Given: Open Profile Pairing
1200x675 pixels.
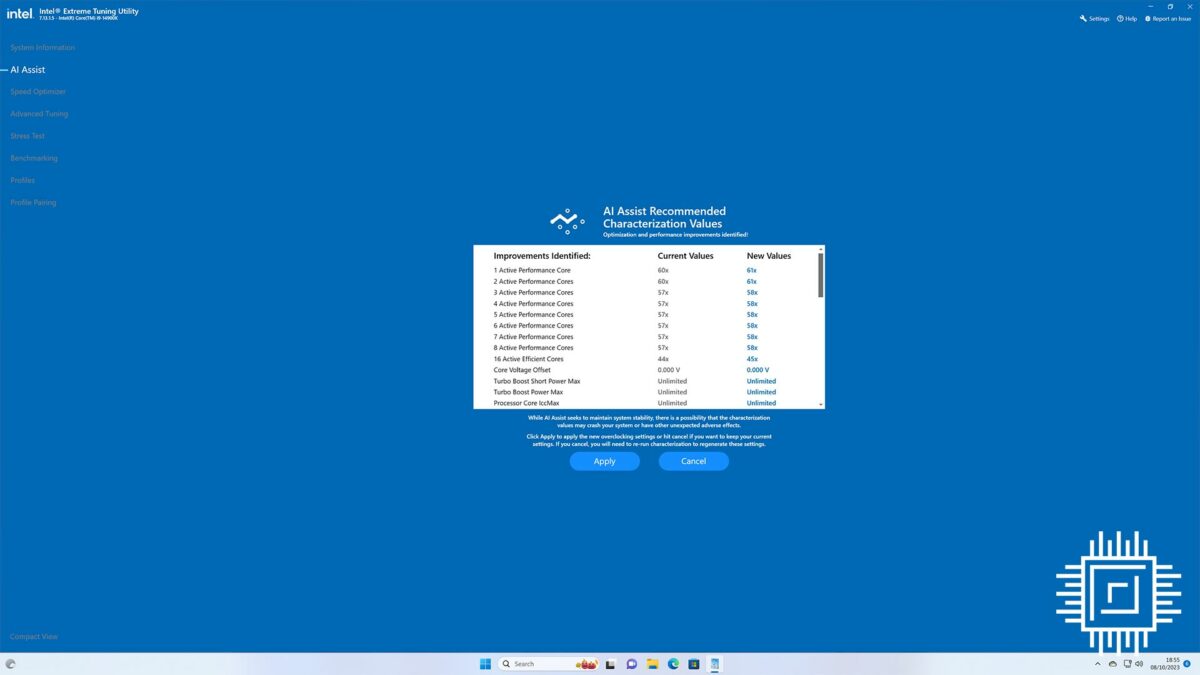Looking at the screenshot, I should [x=33, y=202].
